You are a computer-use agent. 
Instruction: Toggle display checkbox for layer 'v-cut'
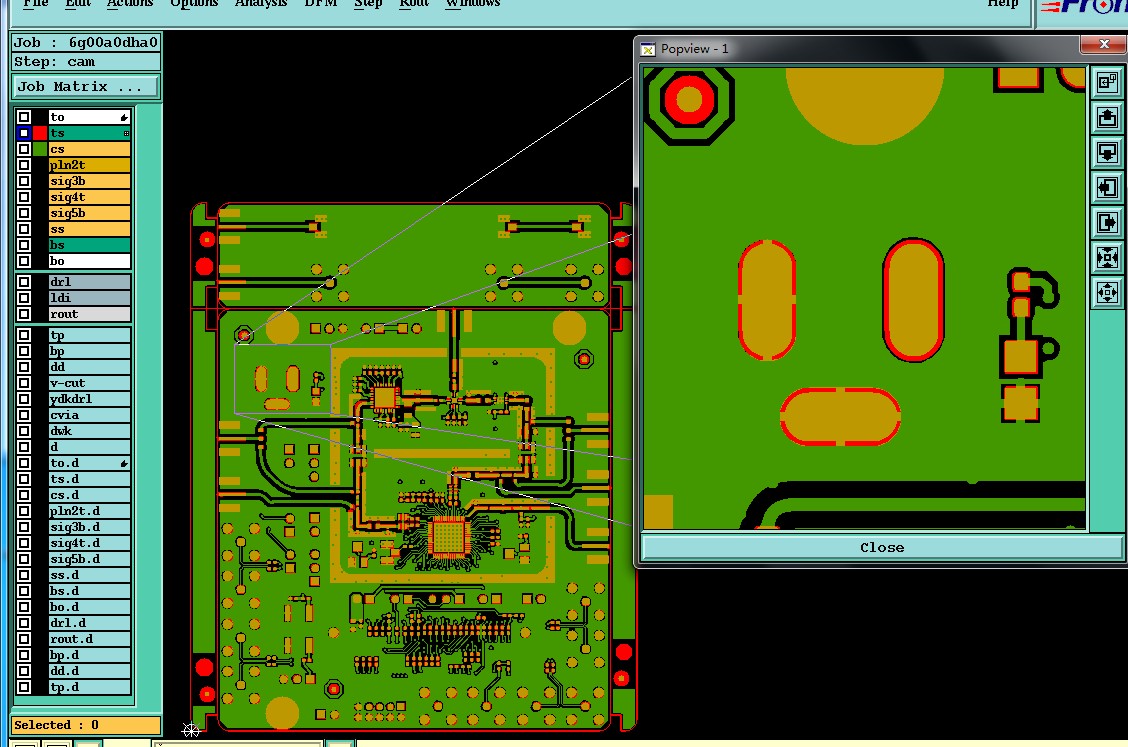pyautogui.click(x=24, y=383)
